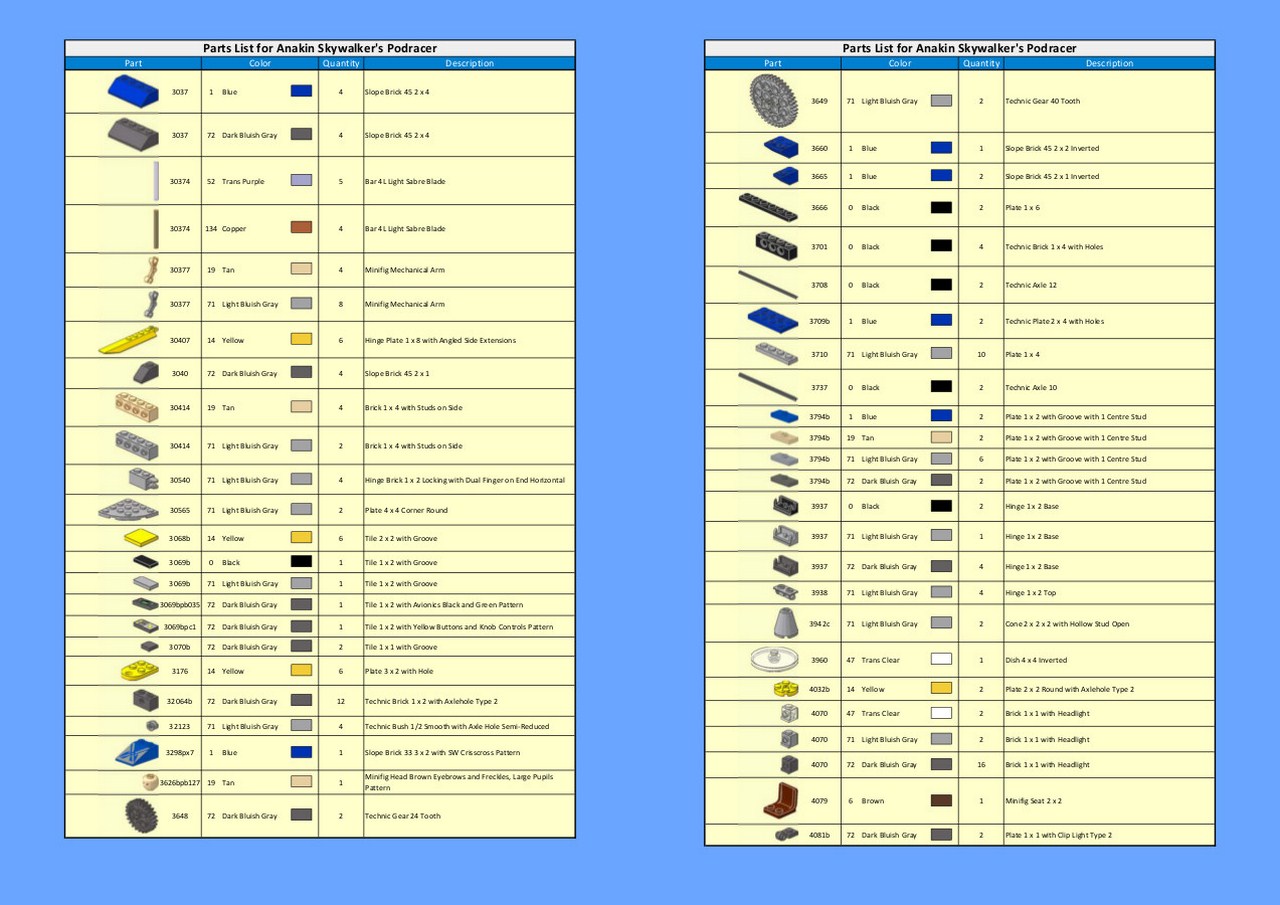Click the 30565 corner round plate image
The width and height of the screenshot is (1280, 905).
click(x=129, y=510)
